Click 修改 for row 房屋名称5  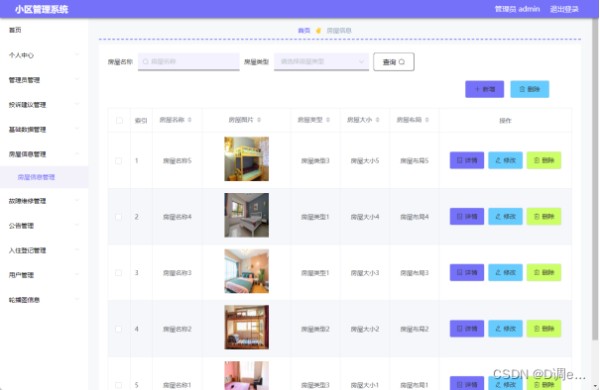pyautogui.click(x=505, y=160)
